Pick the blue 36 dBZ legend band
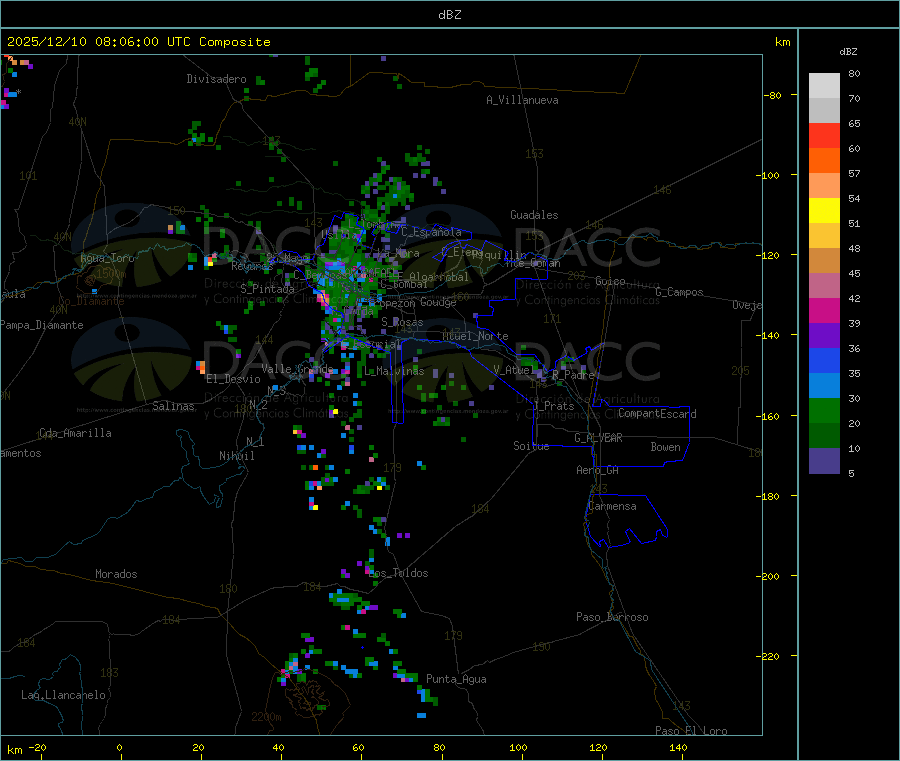 tap(824, 360)
